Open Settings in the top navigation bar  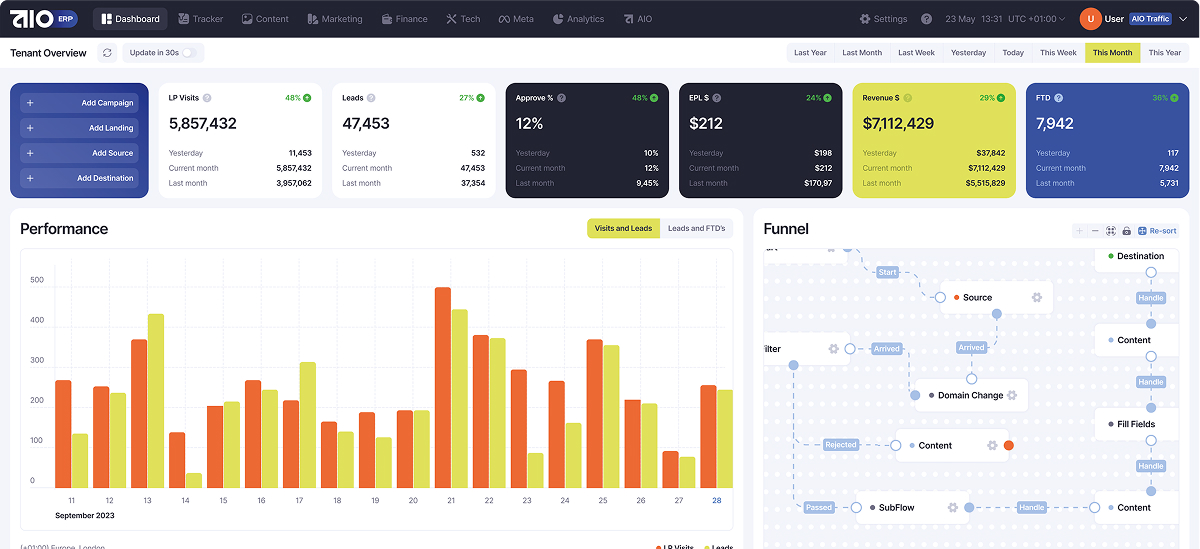883,19
